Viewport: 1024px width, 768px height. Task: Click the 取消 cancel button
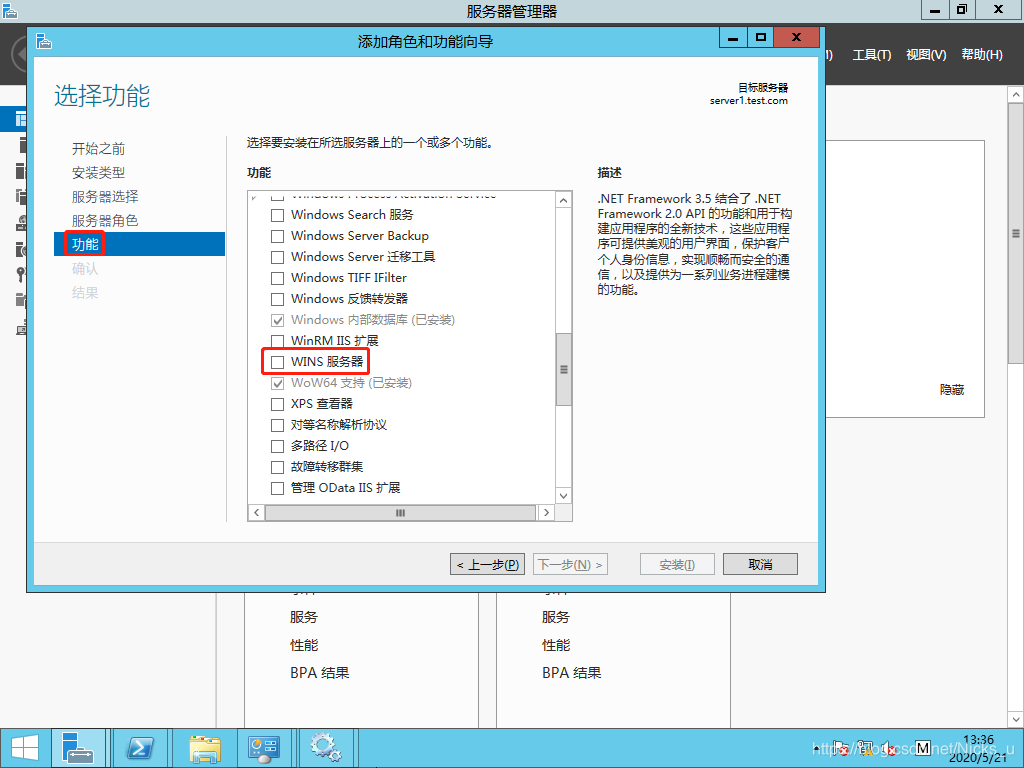[760, 564]
